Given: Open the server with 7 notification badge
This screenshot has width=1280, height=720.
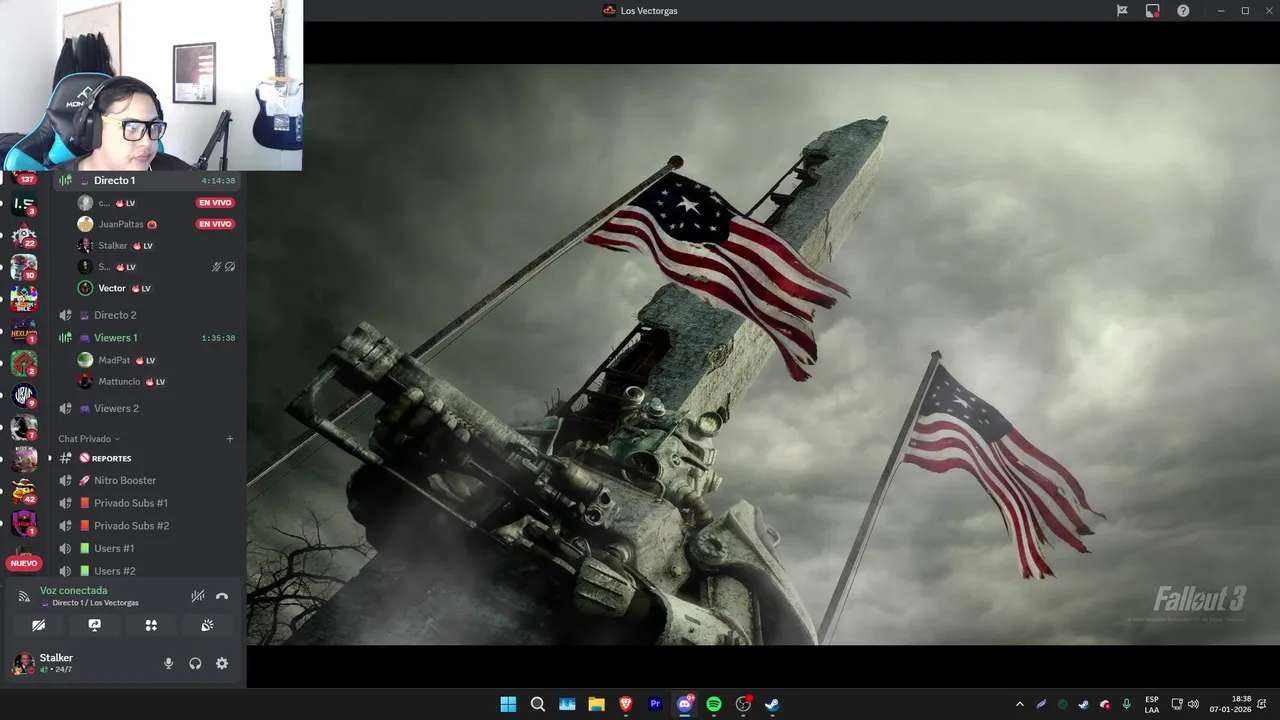Looking at the screenshot, I should (x=24, y=427).
